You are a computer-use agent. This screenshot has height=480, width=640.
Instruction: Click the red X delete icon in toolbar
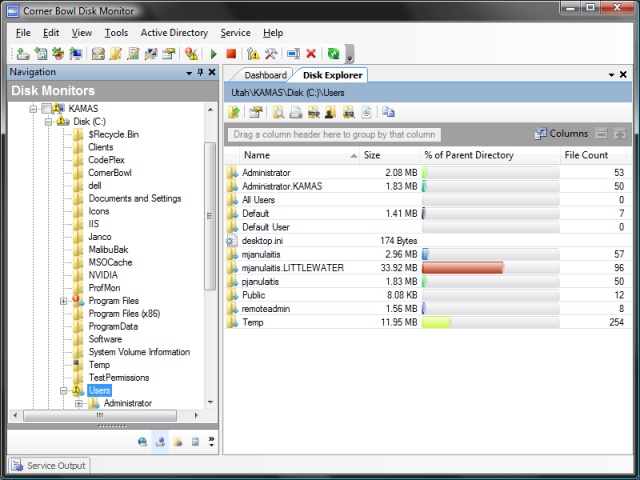pos(311,53)
